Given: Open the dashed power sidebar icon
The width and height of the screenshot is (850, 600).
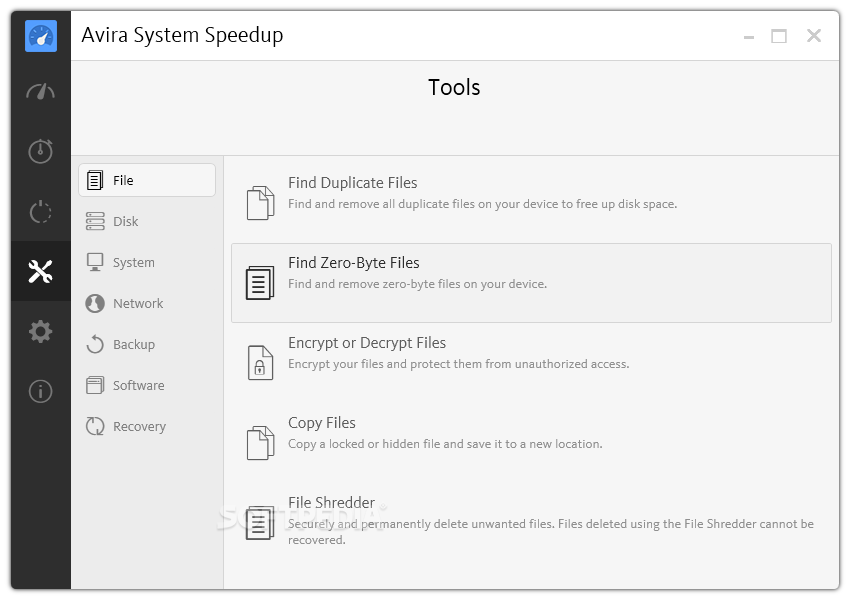Looking at the screenshot, I should [x=41, y=211].
